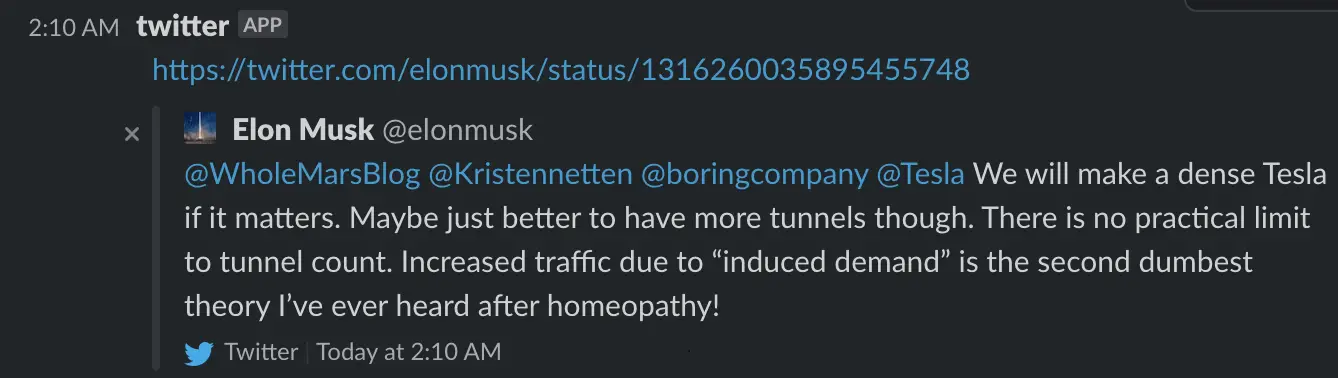The height and width of the screenshot is (378, 1338).
Task: Open the @elonmusk handle
Action: 458,129
